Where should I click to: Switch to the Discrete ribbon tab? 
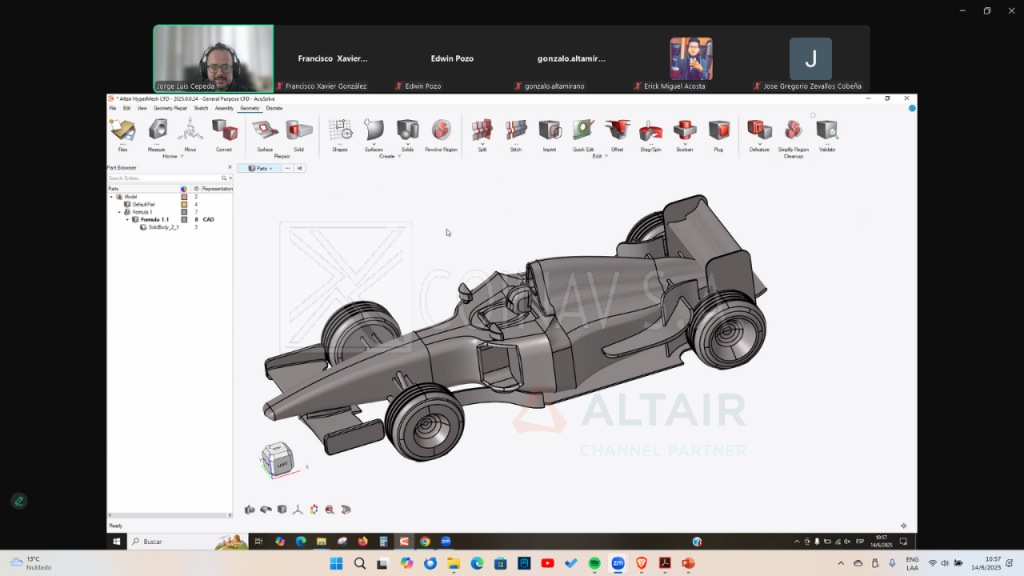point(274,108)
